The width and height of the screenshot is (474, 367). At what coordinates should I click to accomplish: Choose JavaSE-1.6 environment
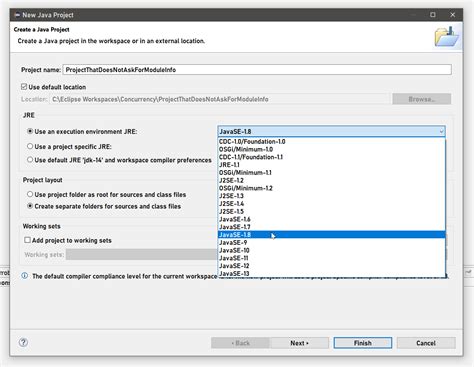coord(332,219)
